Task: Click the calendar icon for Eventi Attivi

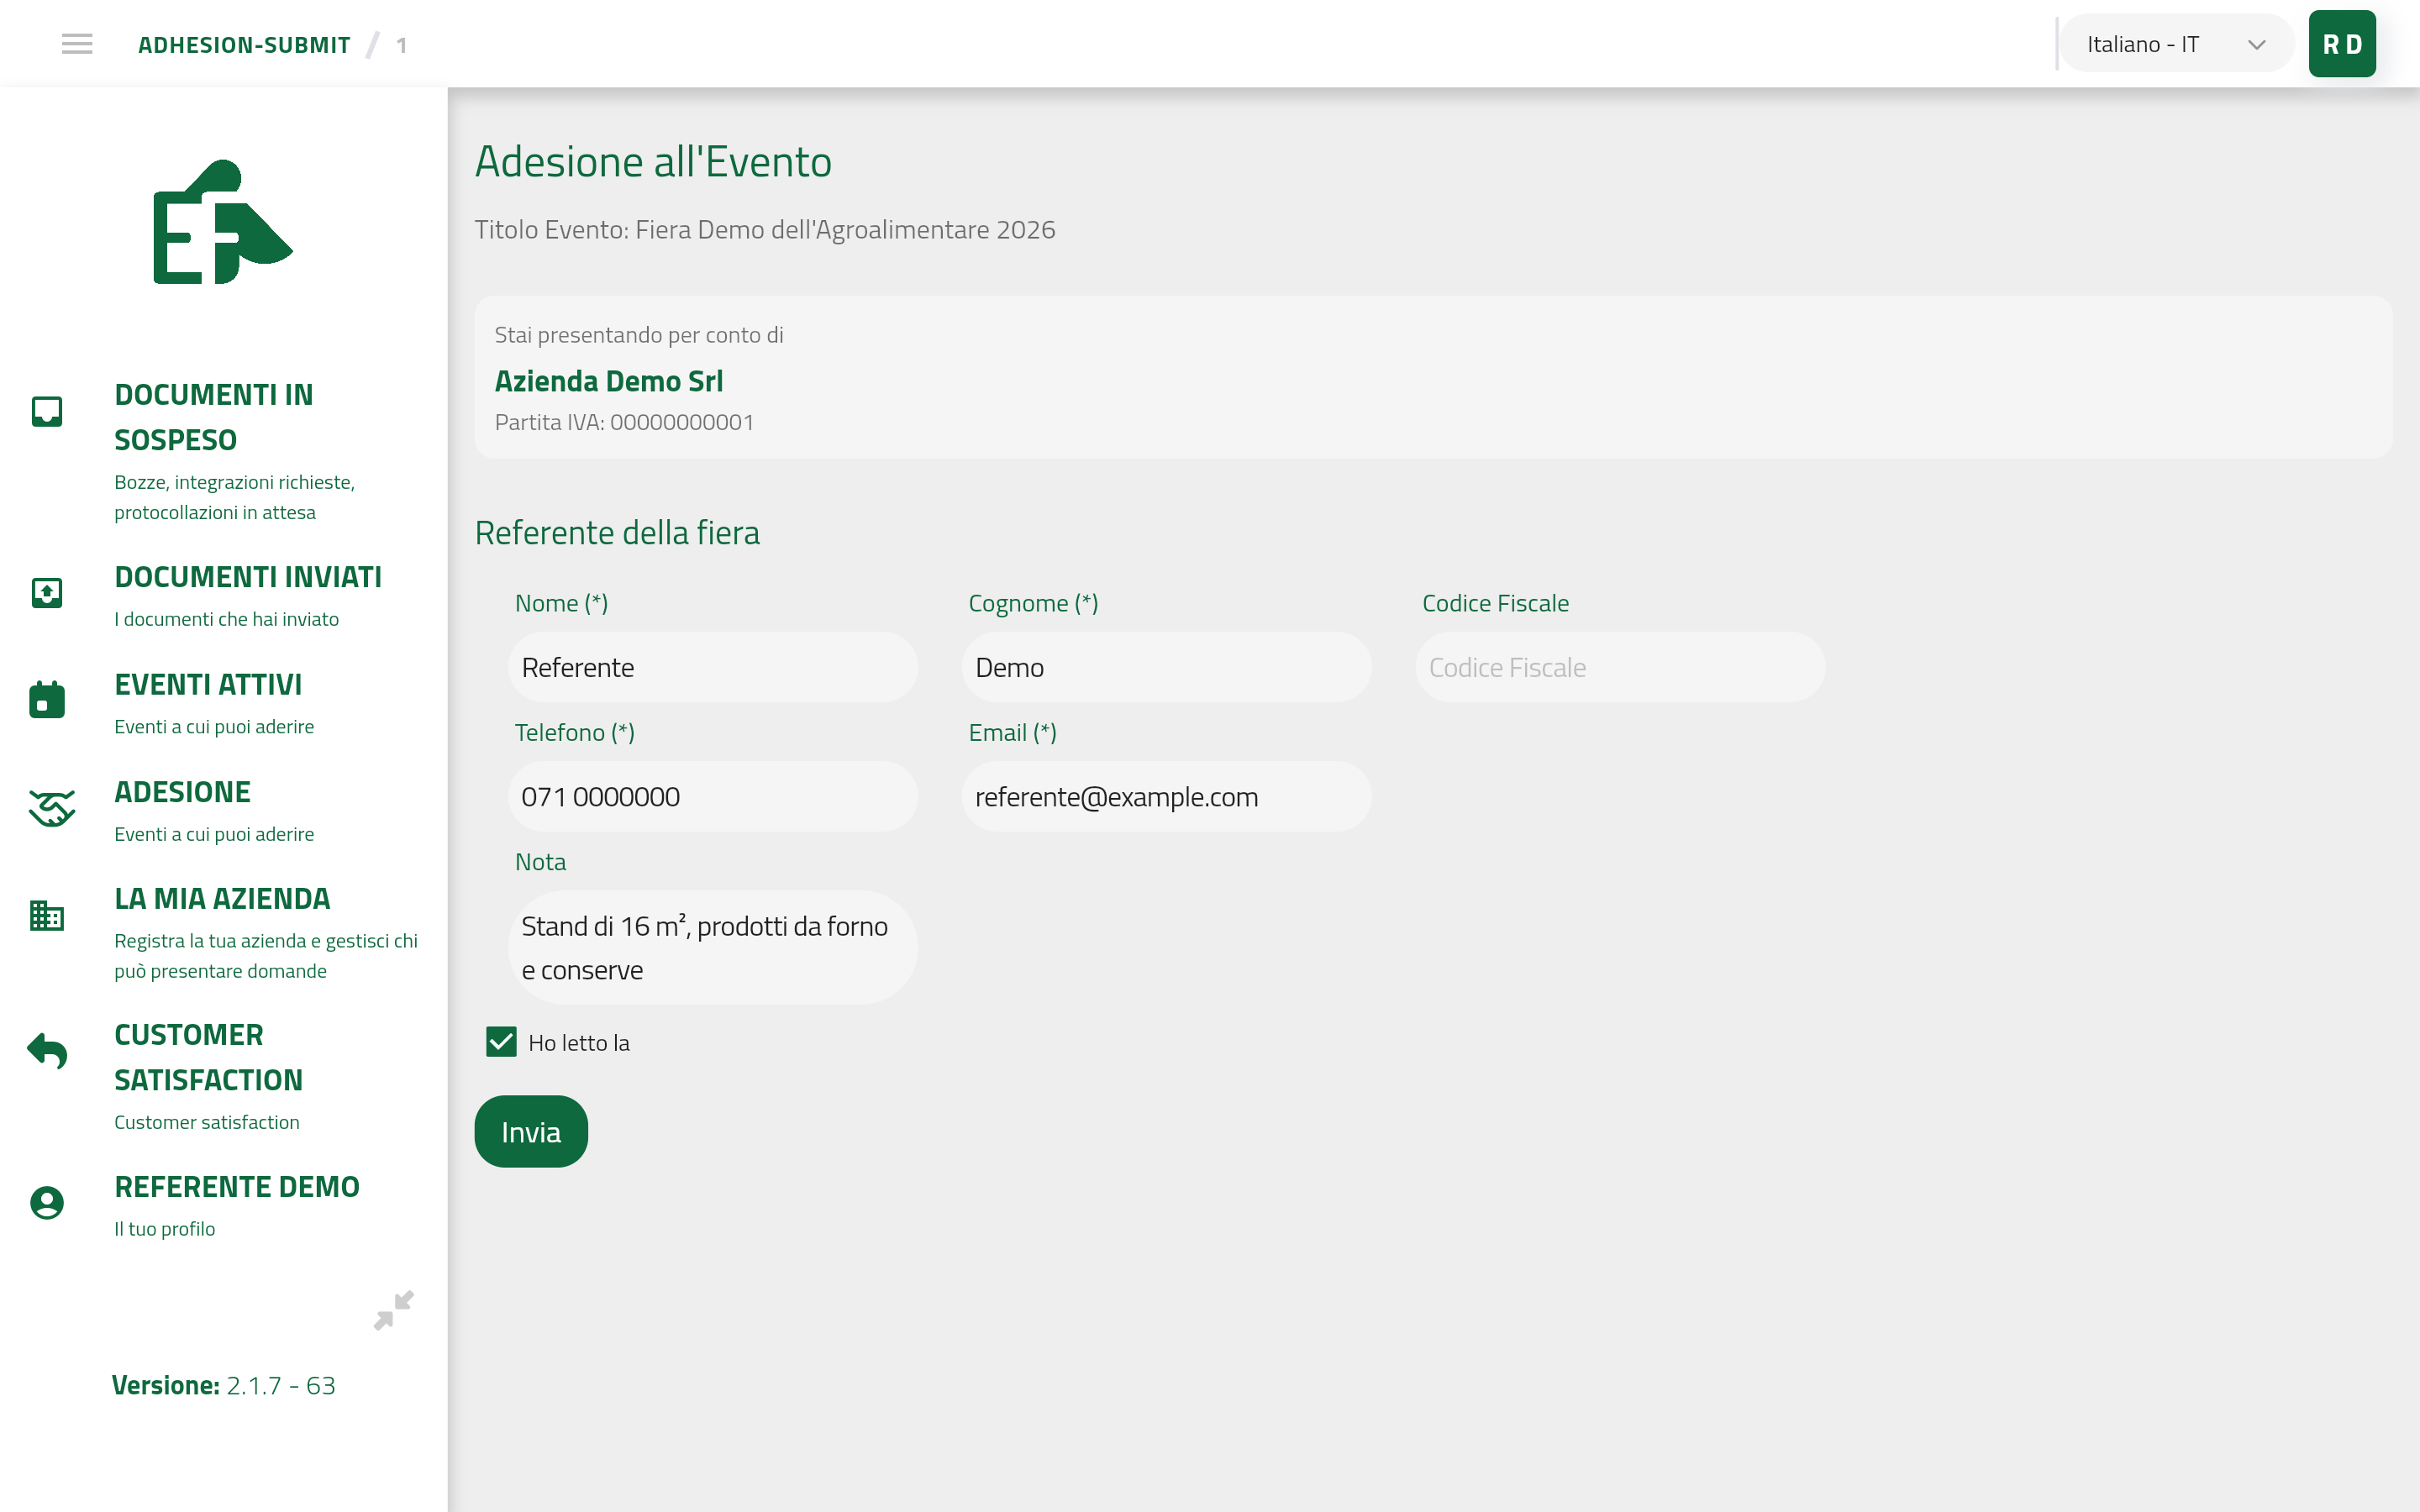Action: coord(47,699)
